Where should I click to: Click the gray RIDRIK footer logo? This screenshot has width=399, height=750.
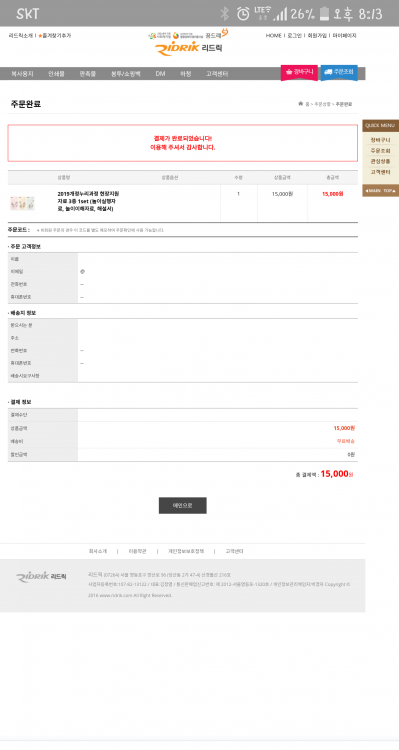[x=41, y=577]
